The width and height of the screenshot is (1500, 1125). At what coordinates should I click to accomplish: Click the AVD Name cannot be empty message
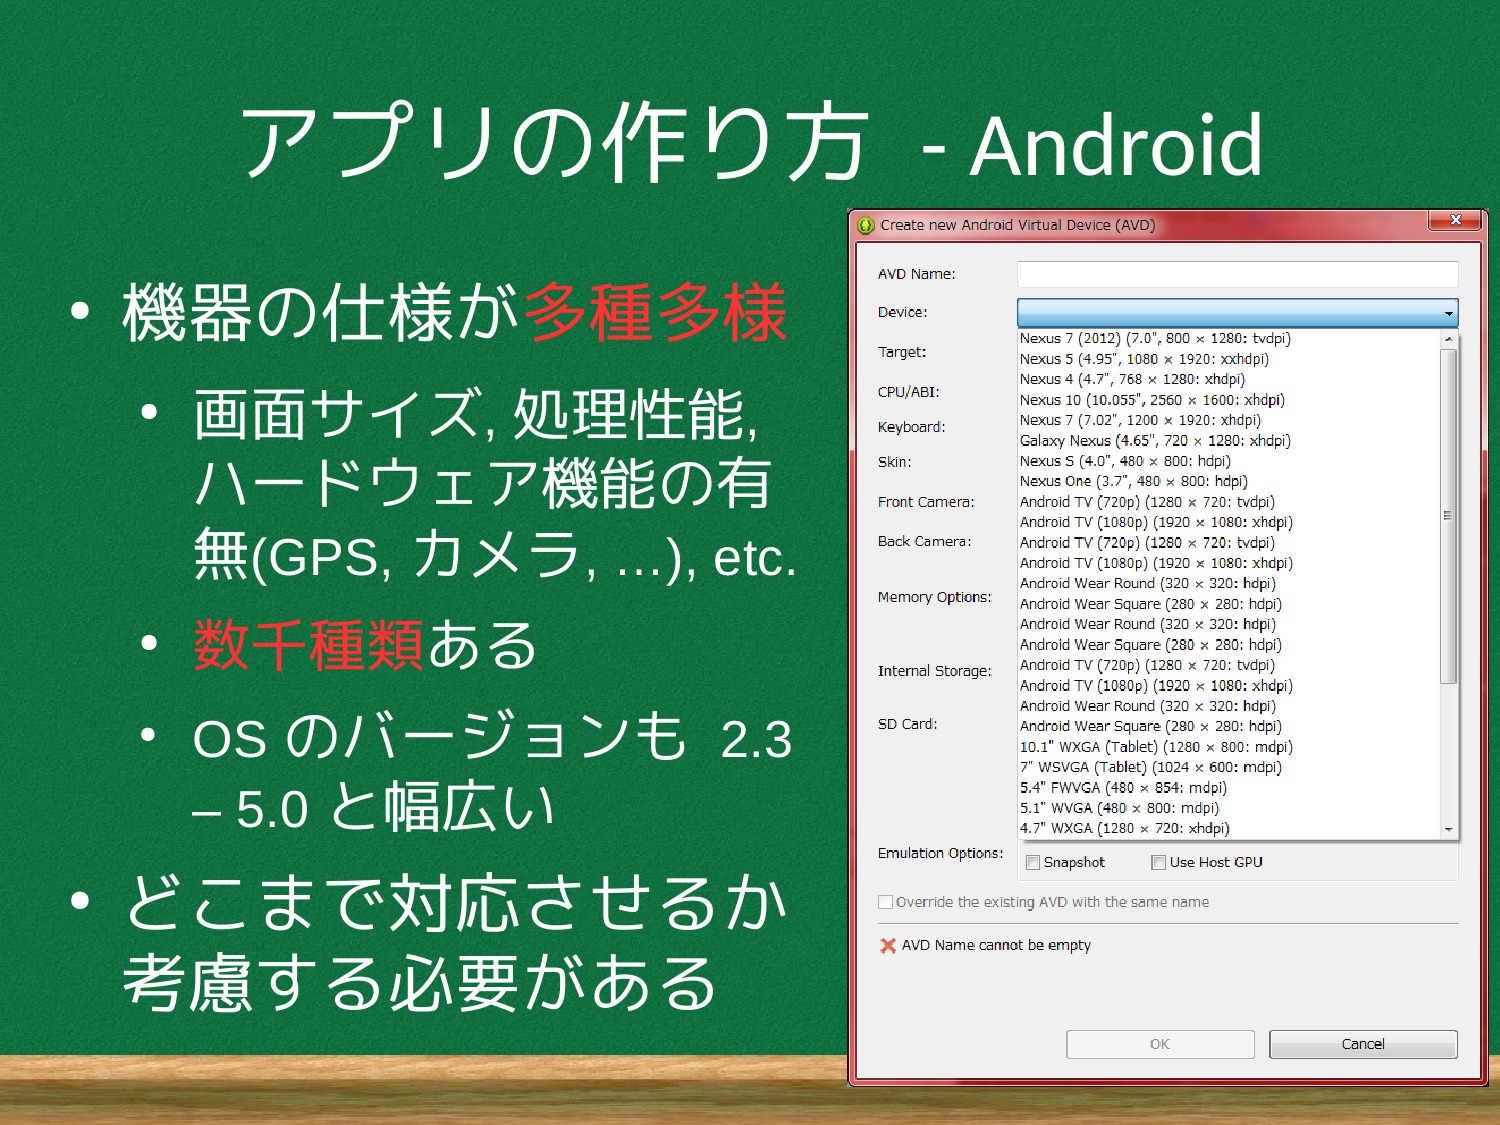(x=996, y=945)
